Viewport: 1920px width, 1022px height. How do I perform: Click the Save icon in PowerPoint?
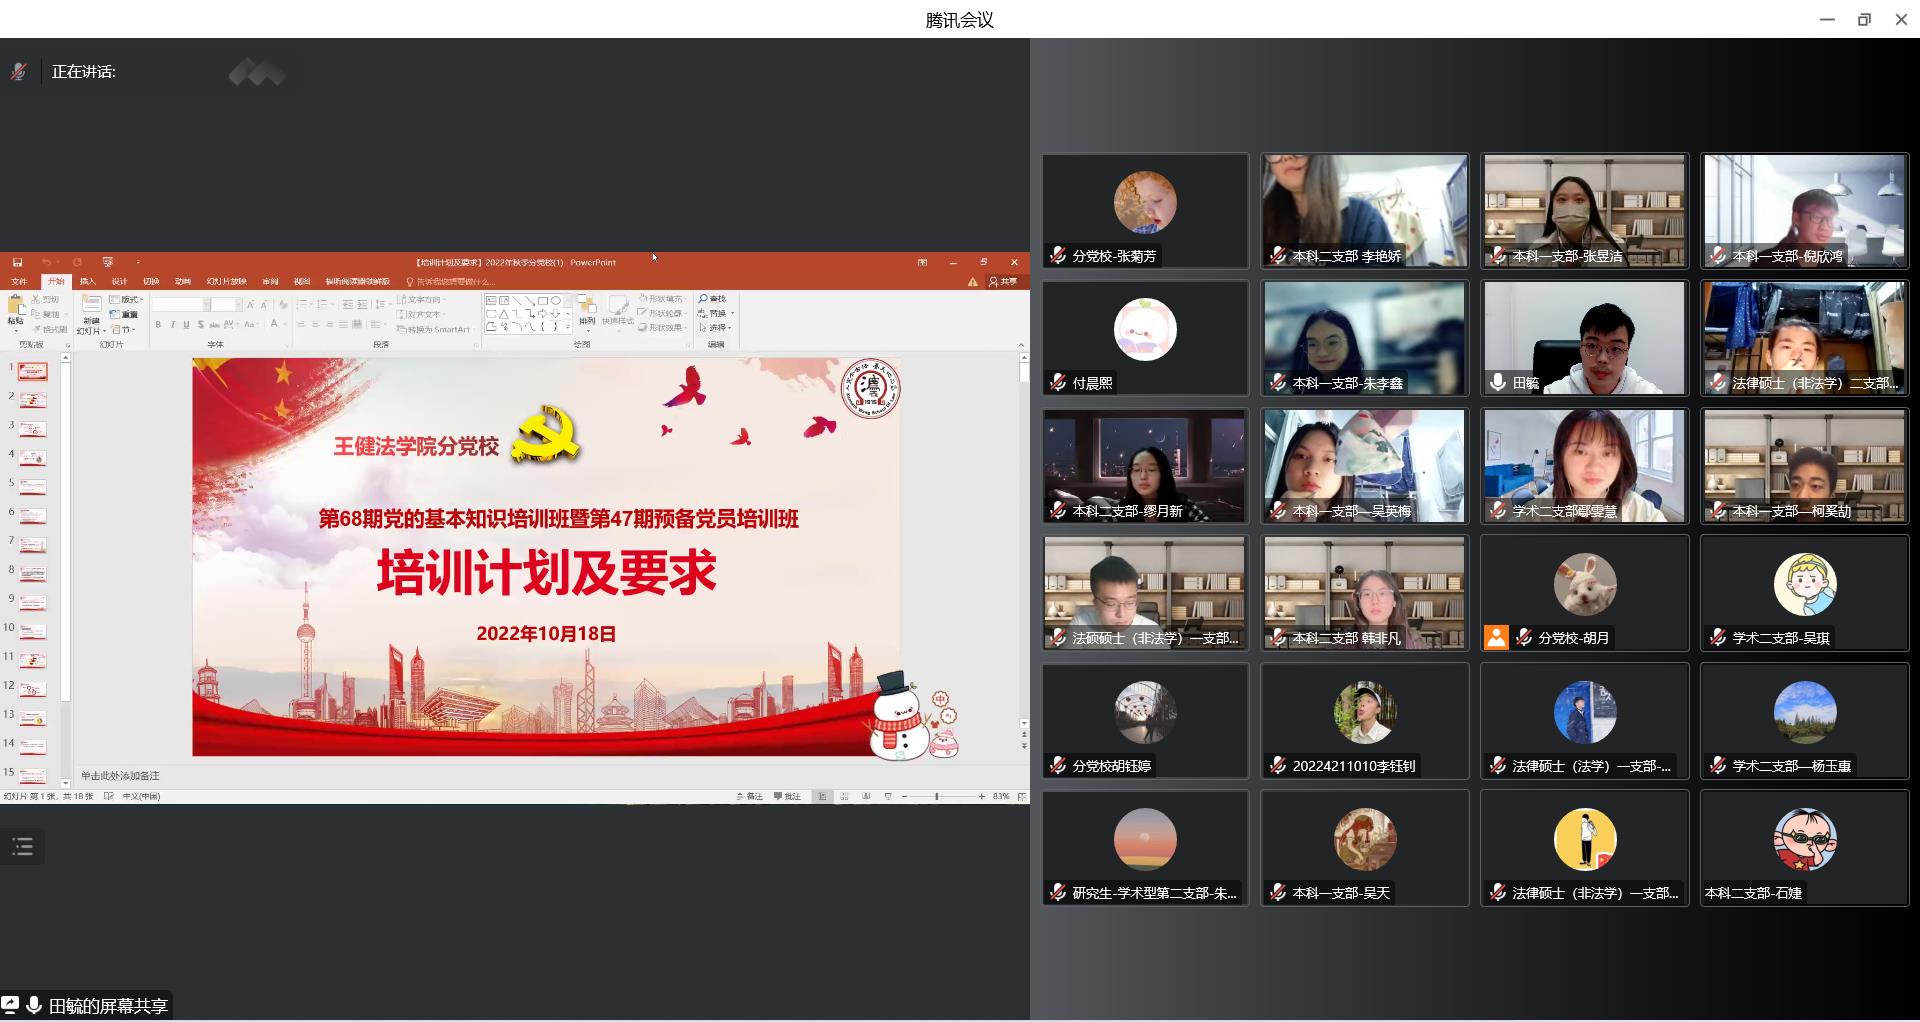[x=17, y=263]
